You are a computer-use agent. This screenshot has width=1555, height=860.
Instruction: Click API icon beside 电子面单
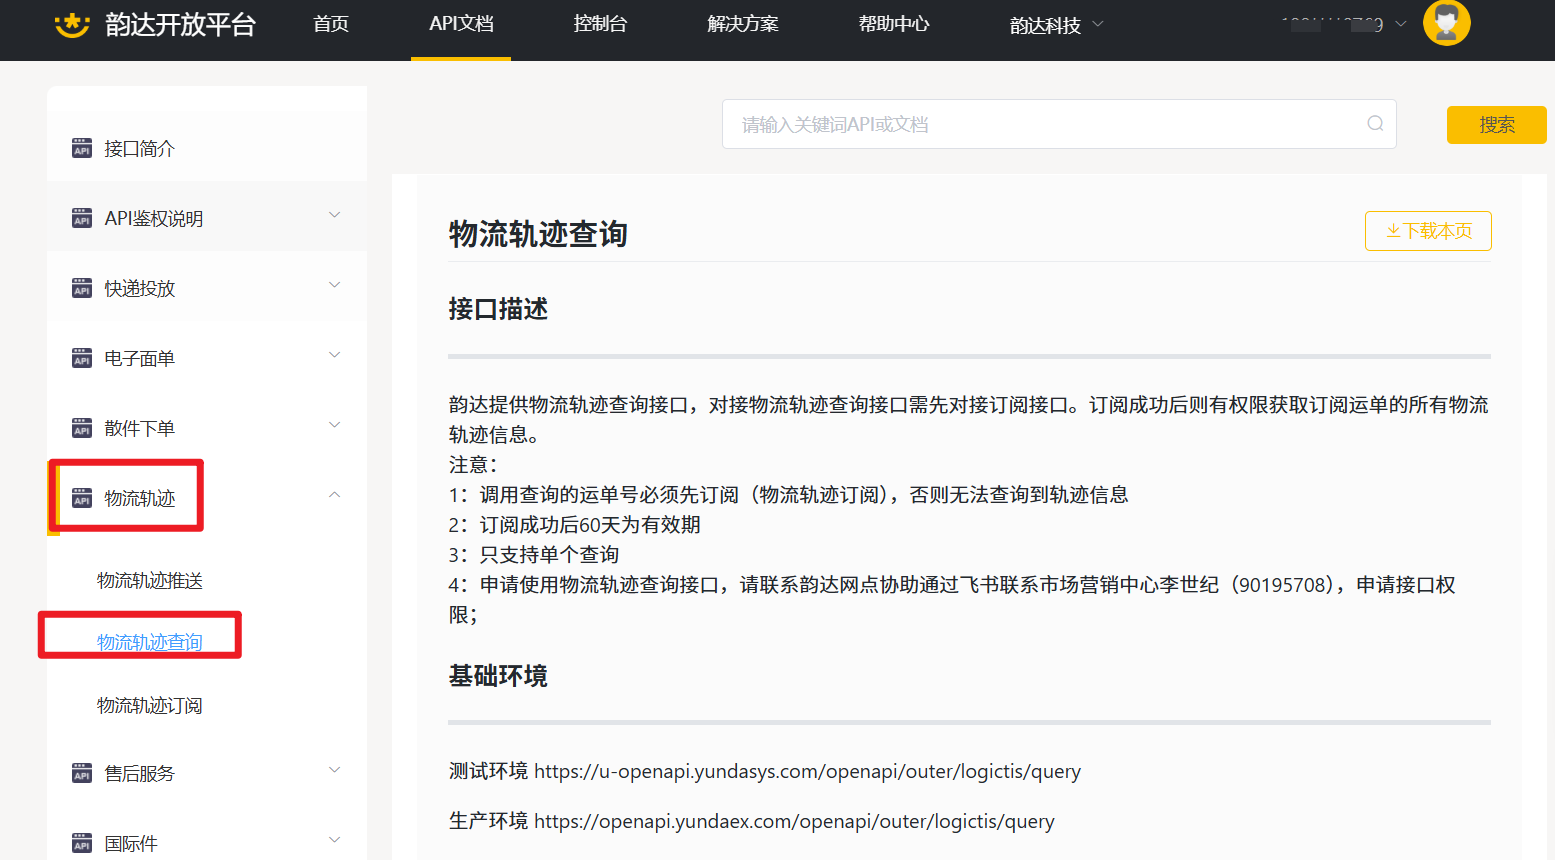(x=82, y=359)
